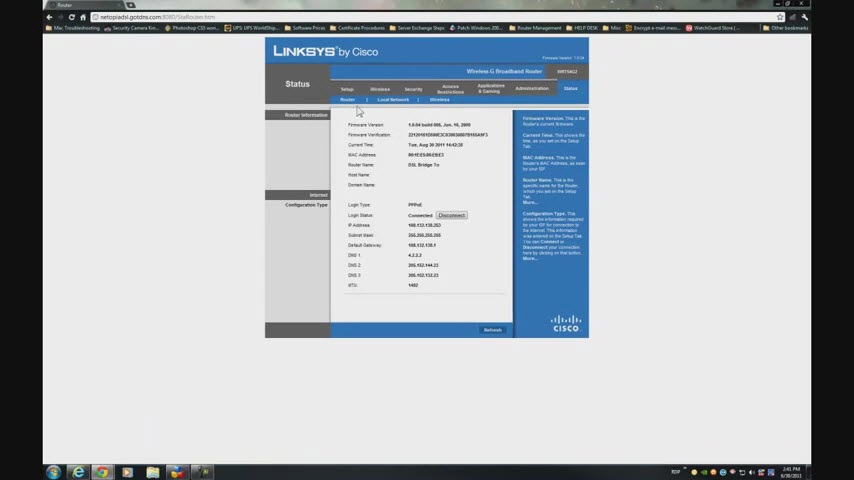Open the Wireless status sub-tab
854x480 pixels.
tap(440, 100)
